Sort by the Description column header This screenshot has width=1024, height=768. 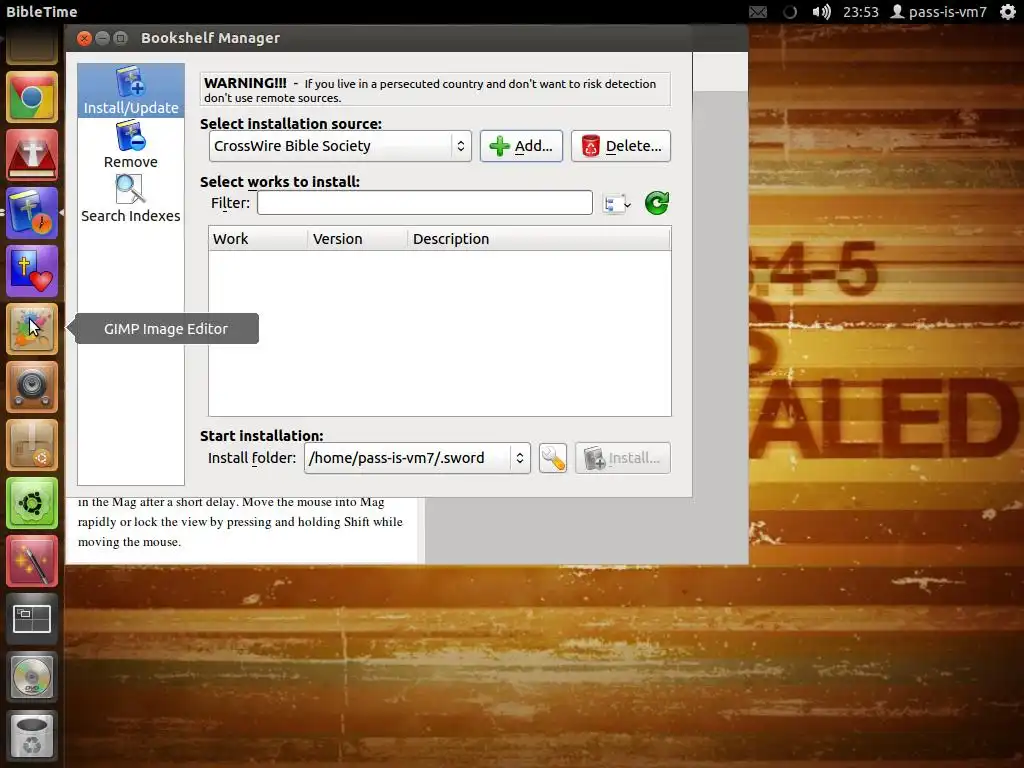pyautogui.click(x=539, y=239)
